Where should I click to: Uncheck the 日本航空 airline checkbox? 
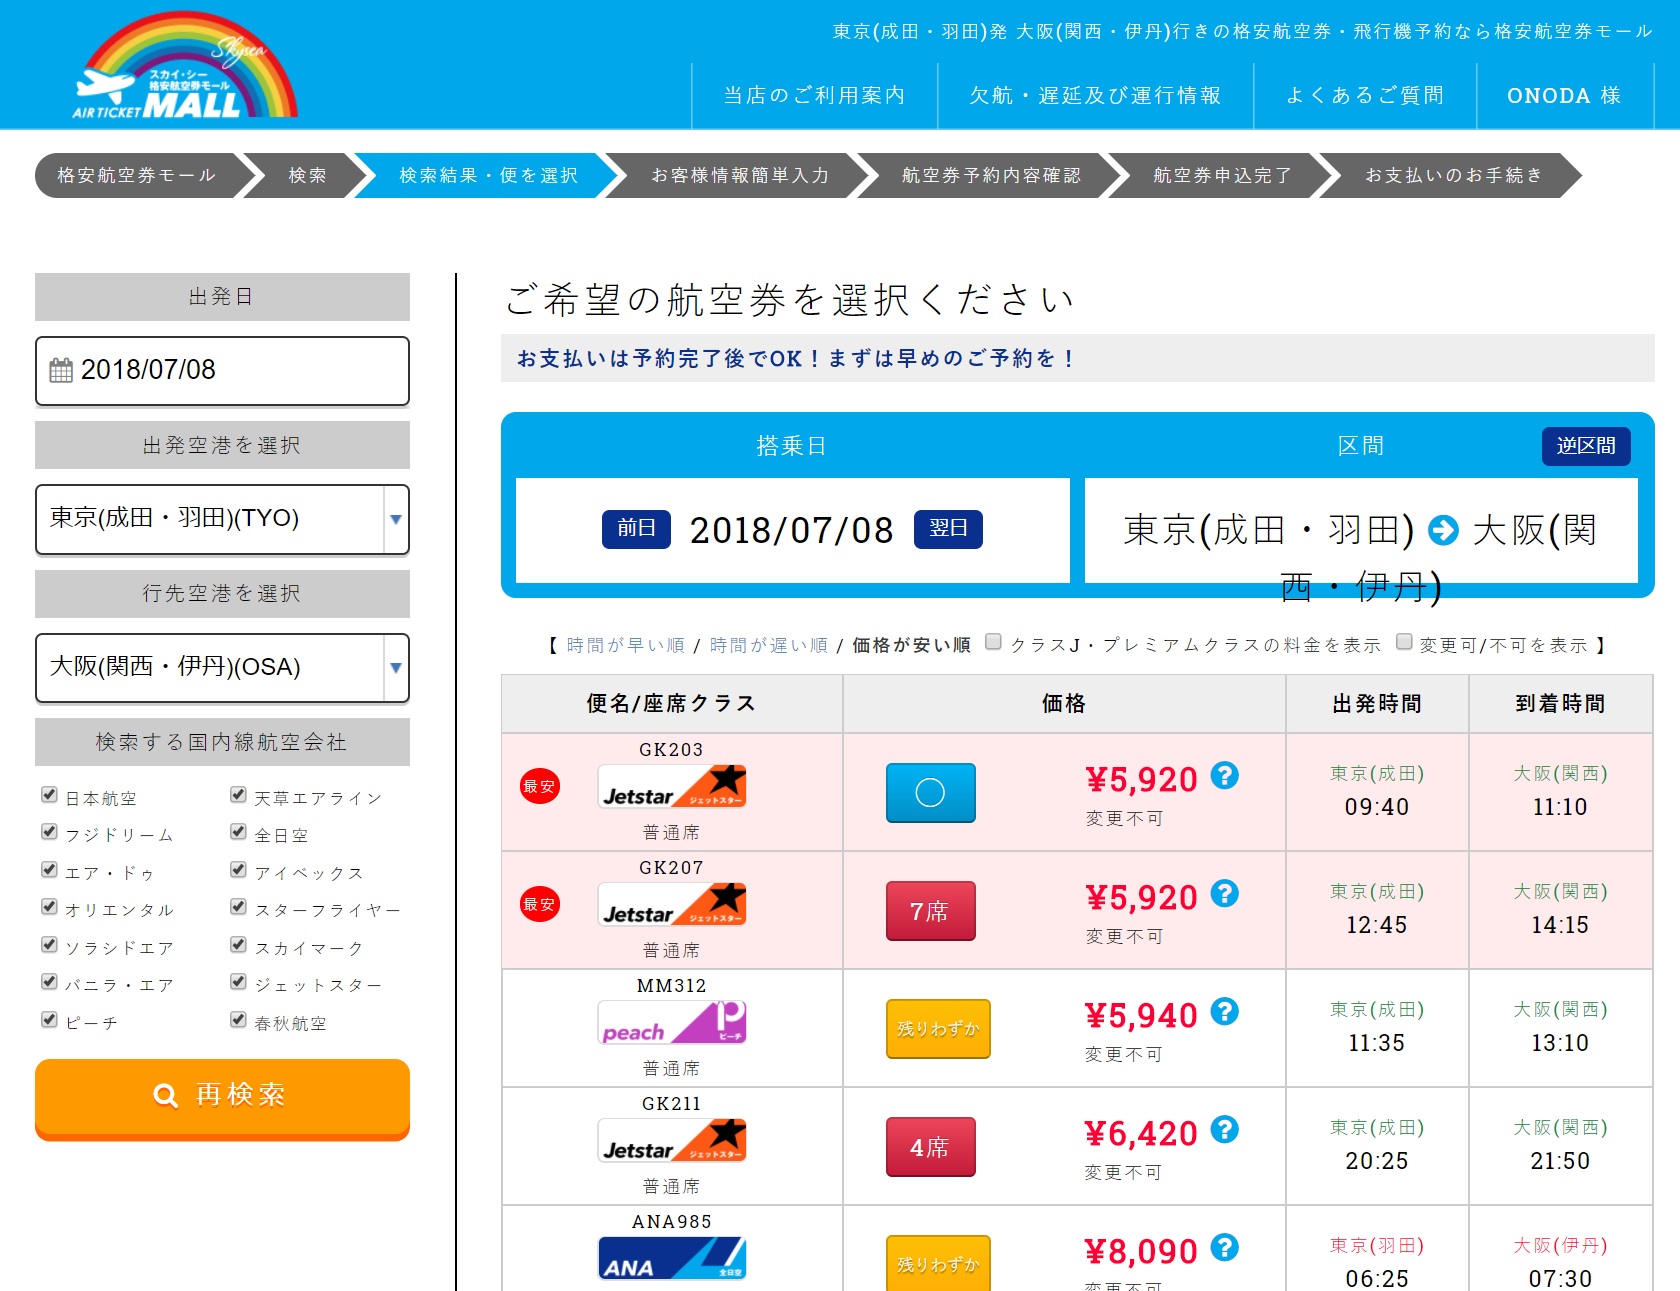49,795
